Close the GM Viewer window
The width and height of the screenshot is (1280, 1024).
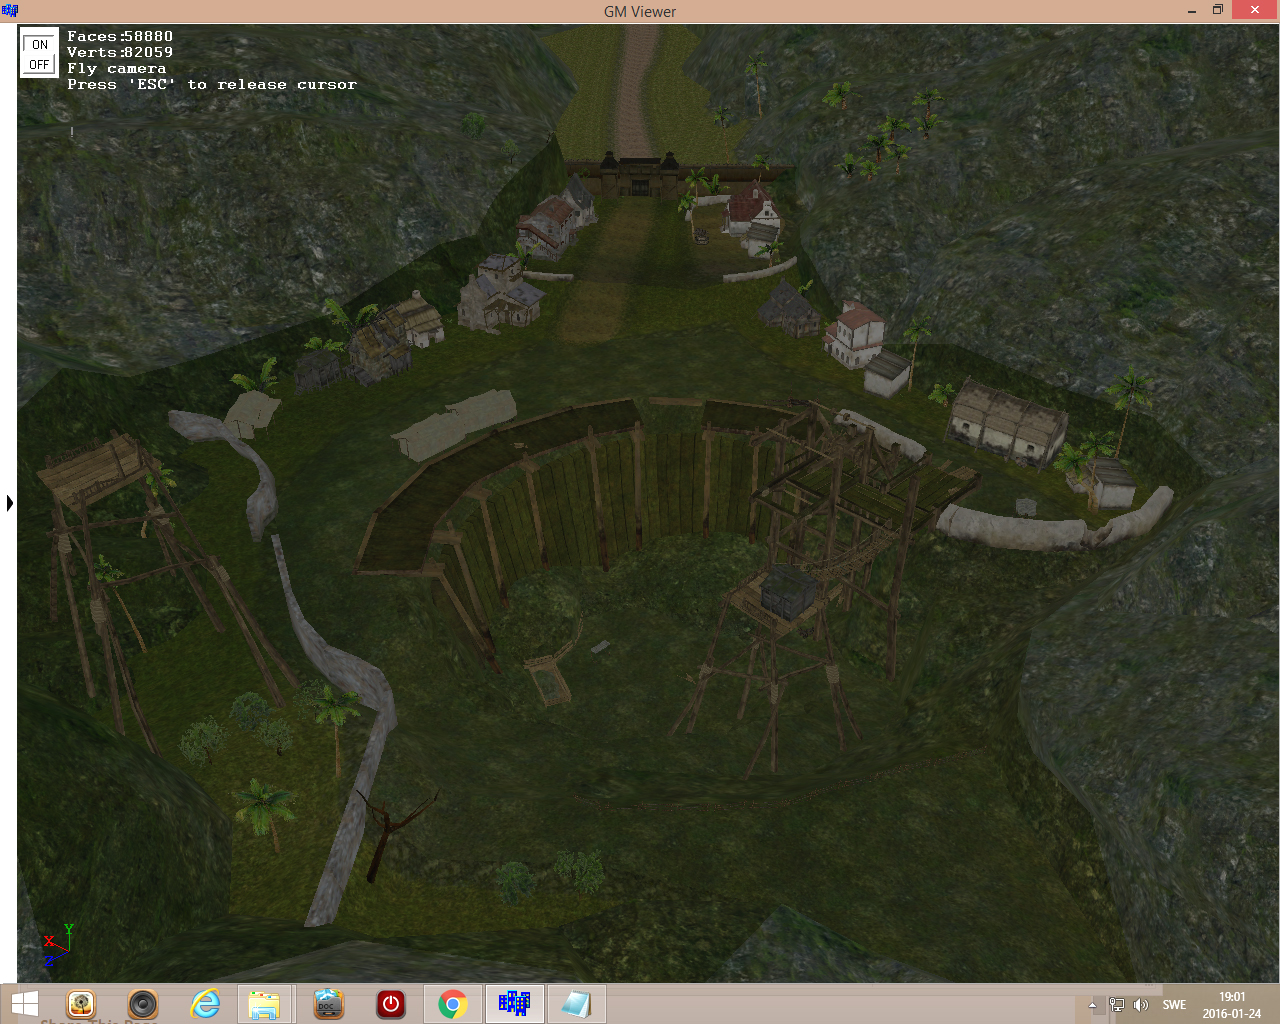pyautogui.click(x=1255, y=11)
